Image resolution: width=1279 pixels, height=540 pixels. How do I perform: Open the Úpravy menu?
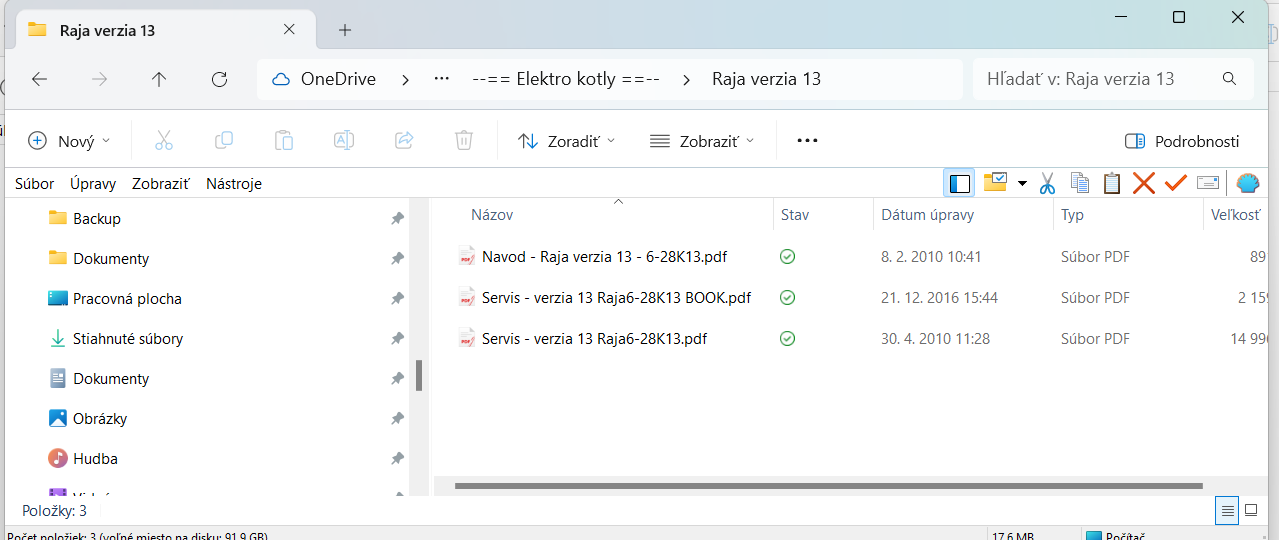[x=93, y=183]
